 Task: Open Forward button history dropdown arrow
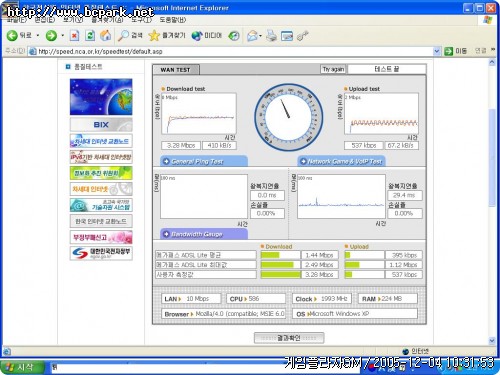click(x=62, y=35)
